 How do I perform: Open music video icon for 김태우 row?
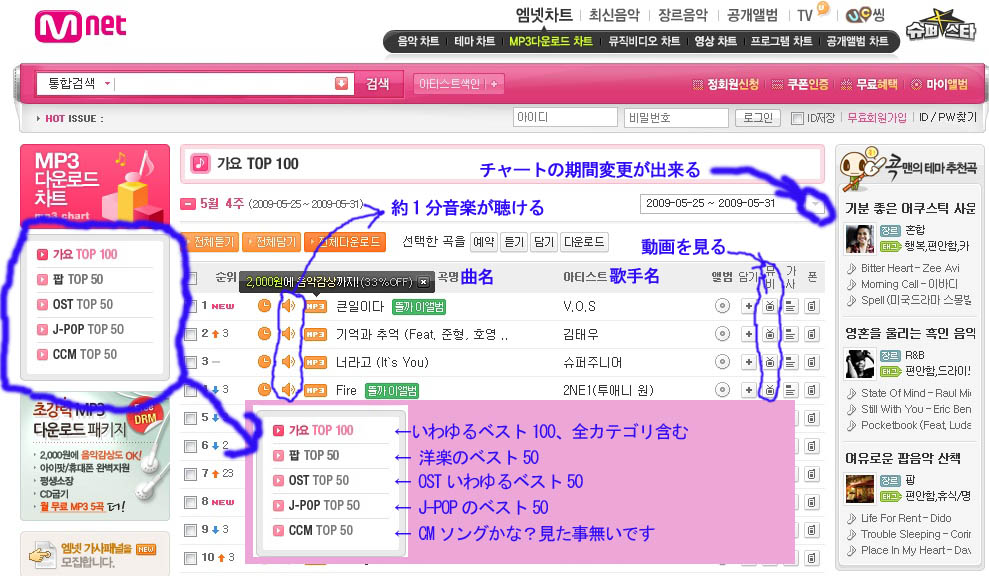tap(770, 334)
